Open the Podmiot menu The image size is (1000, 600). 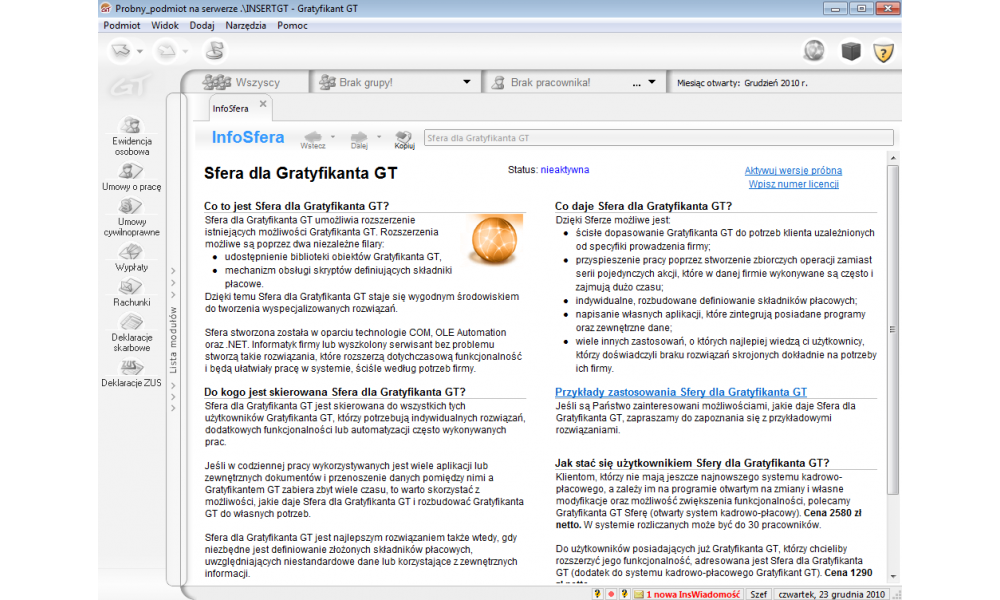121,26
